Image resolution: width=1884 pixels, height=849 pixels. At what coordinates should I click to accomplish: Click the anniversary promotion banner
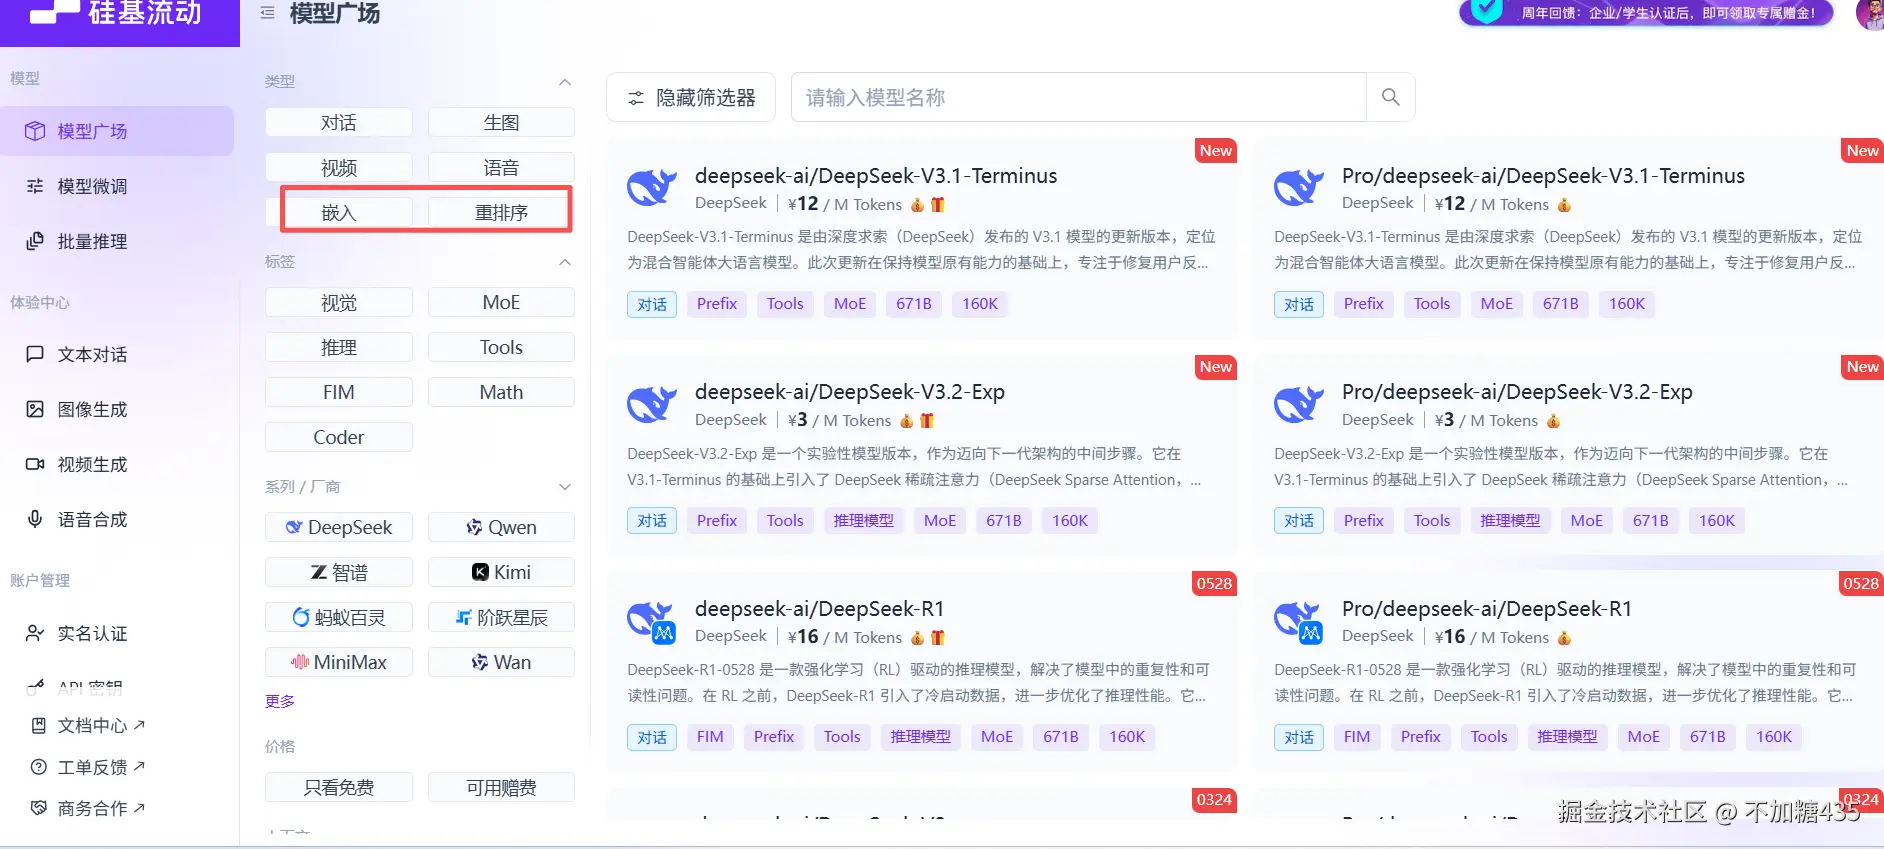(x=1646, y=13)
